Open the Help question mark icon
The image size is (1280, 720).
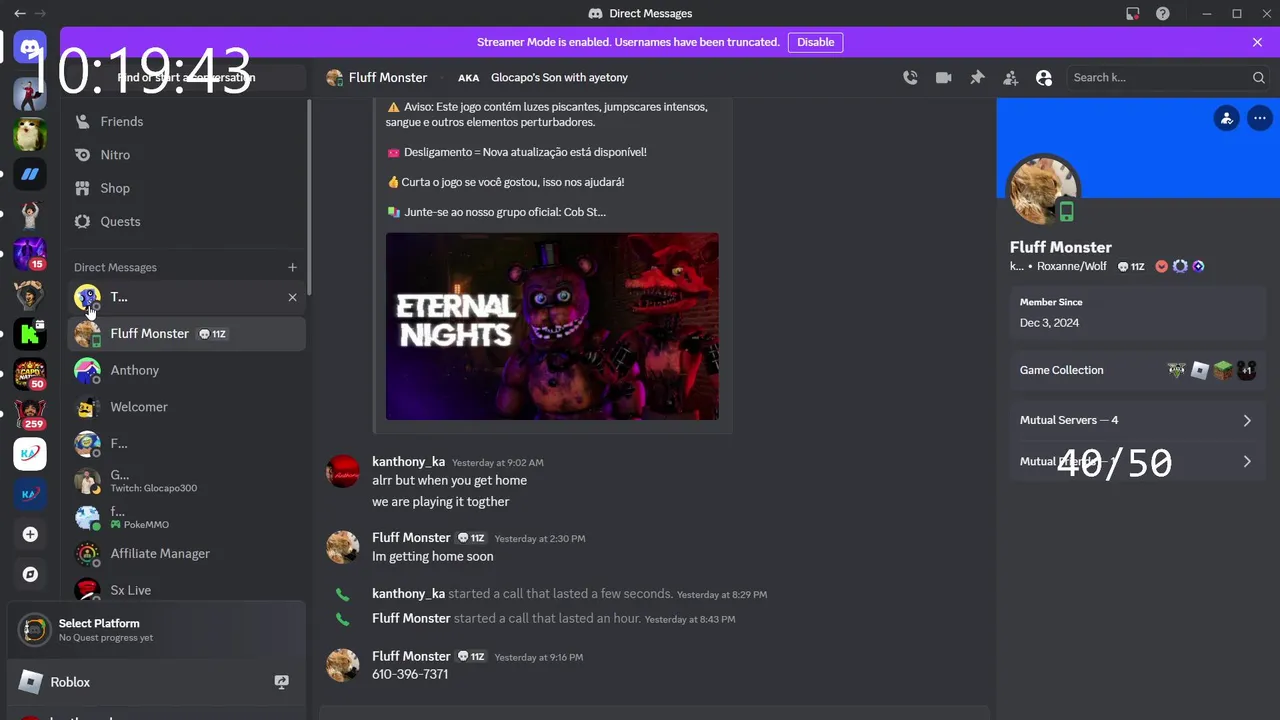tap(1163, 13)
